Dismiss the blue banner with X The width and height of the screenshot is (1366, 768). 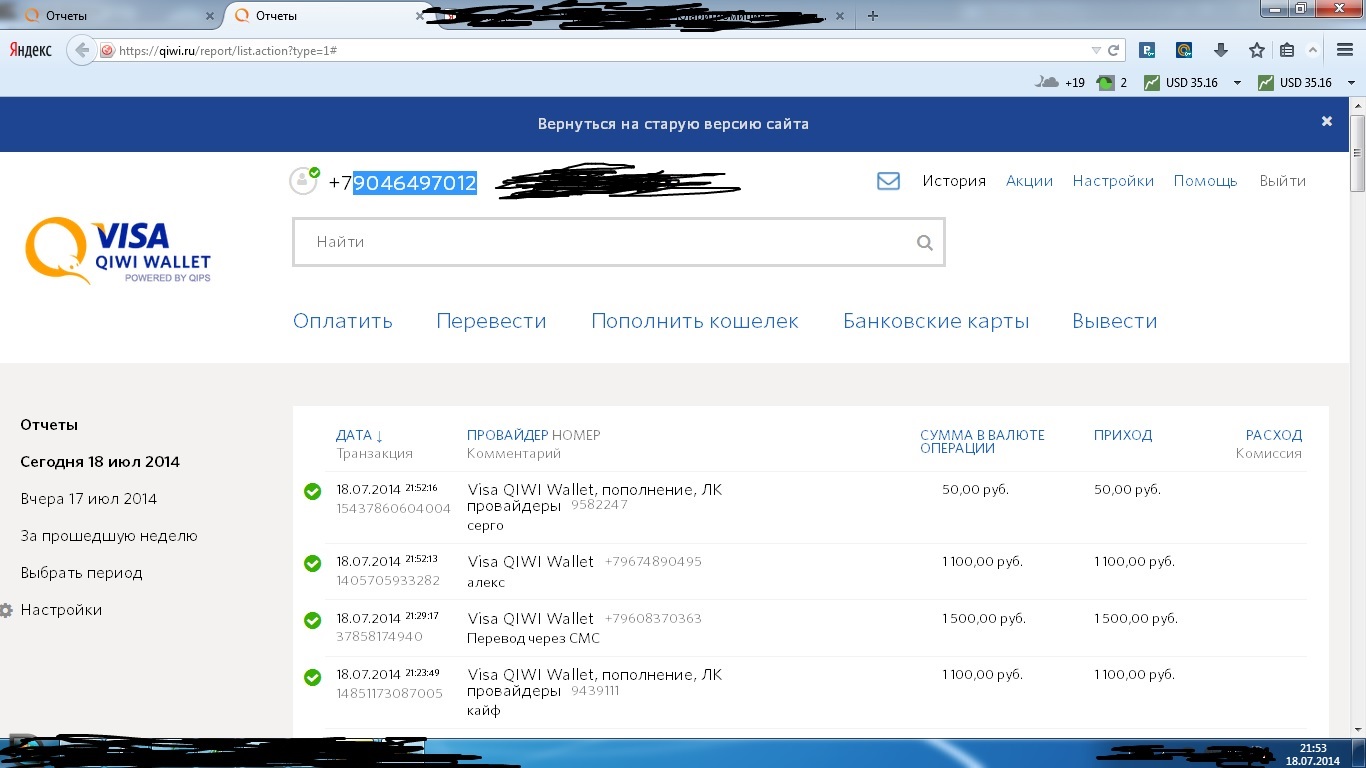[1327, 121]
